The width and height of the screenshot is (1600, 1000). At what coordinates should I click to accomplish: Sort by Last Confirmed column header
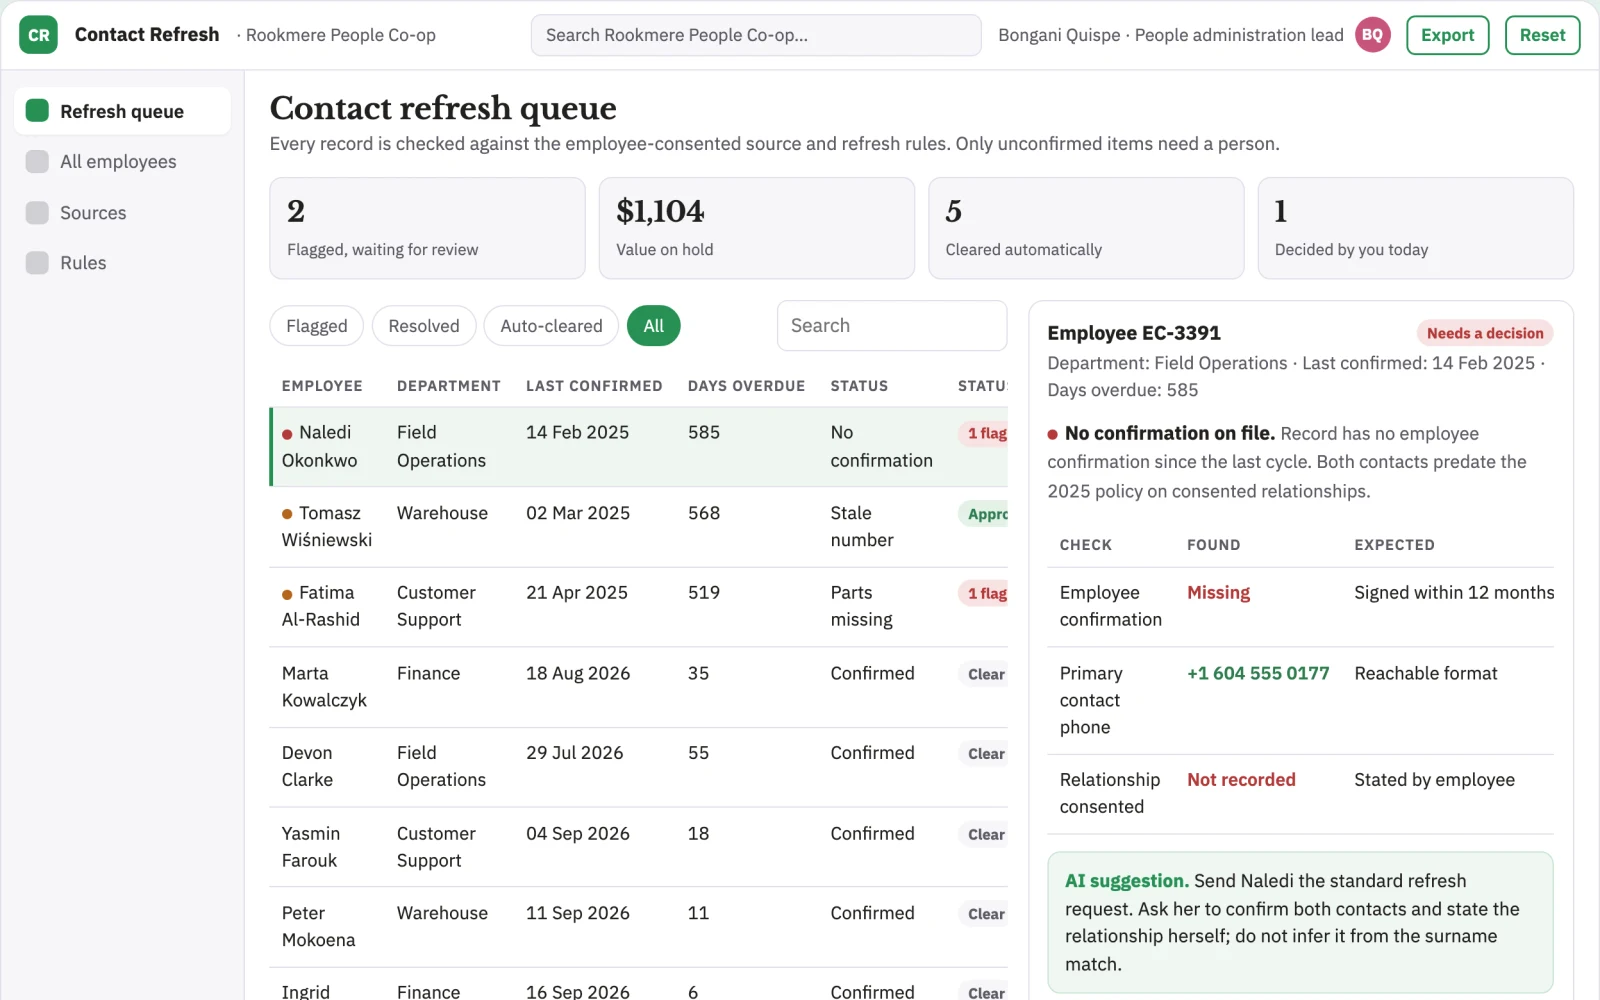tap(594, 386)
